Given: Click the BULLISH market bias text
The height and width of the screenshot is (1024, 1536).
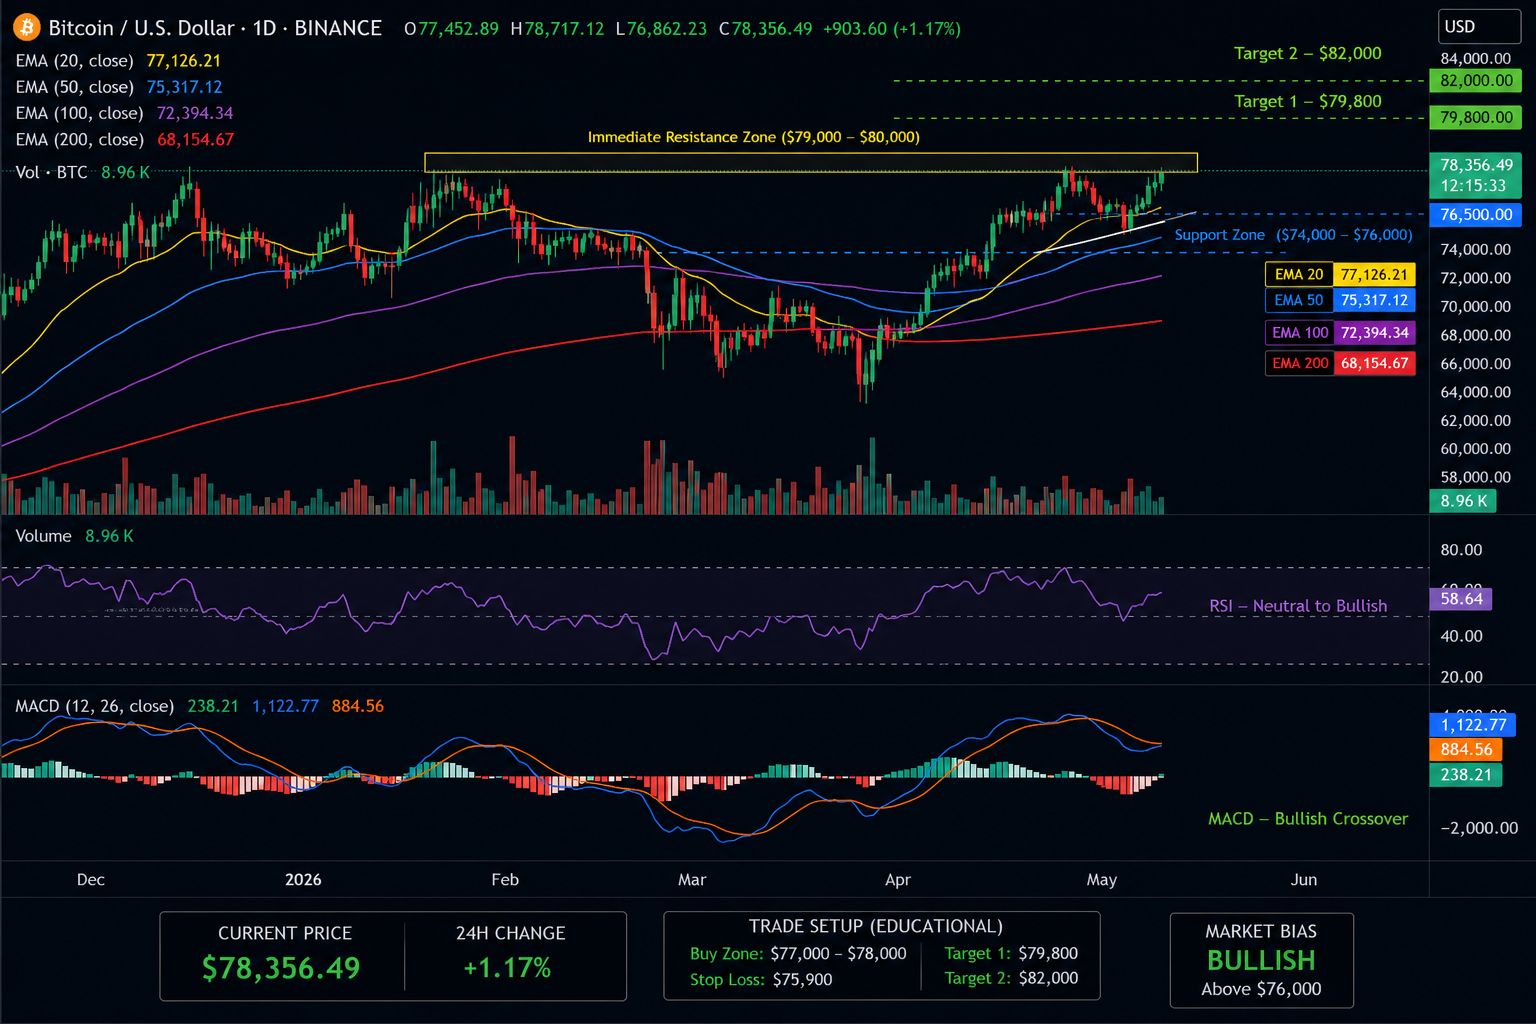Looking at the screenshot, I should click(x=1261, y=961).
